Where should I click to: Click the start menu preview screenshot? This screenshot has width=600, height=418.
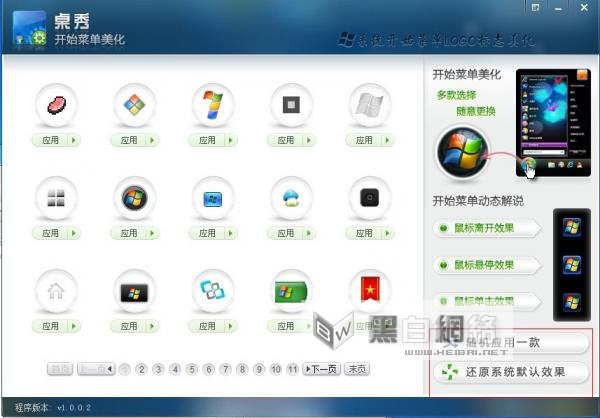(x=553, y=122)
